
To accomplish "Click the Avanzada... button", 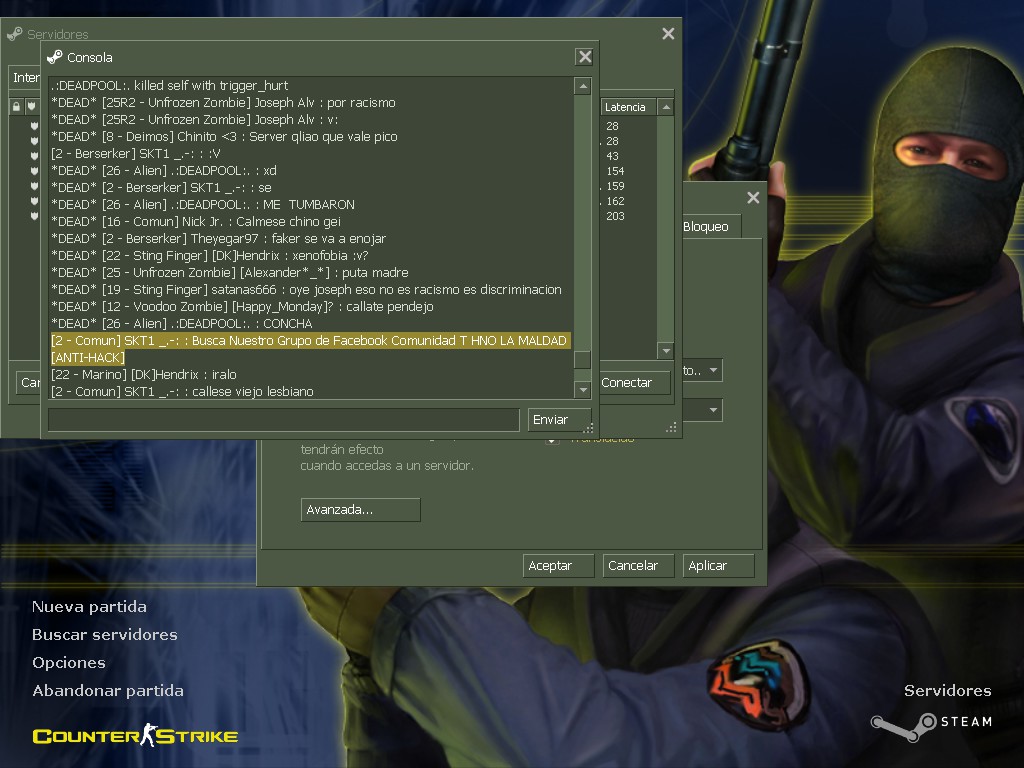I will 360,509.
